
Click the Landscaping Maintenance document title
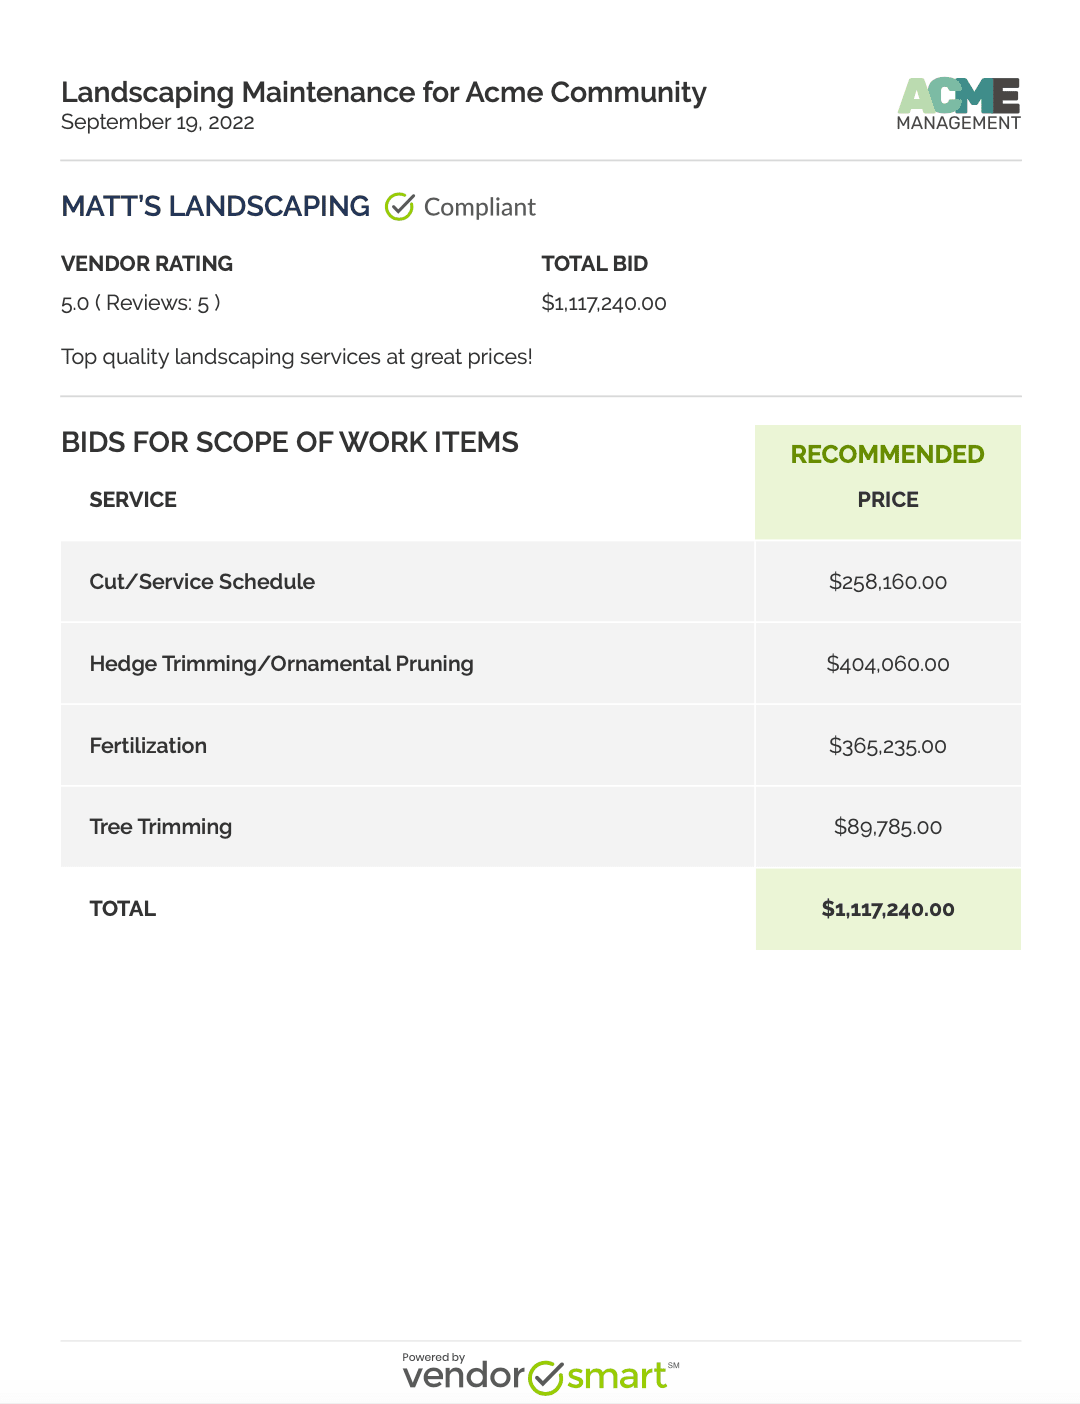(384, 92)
